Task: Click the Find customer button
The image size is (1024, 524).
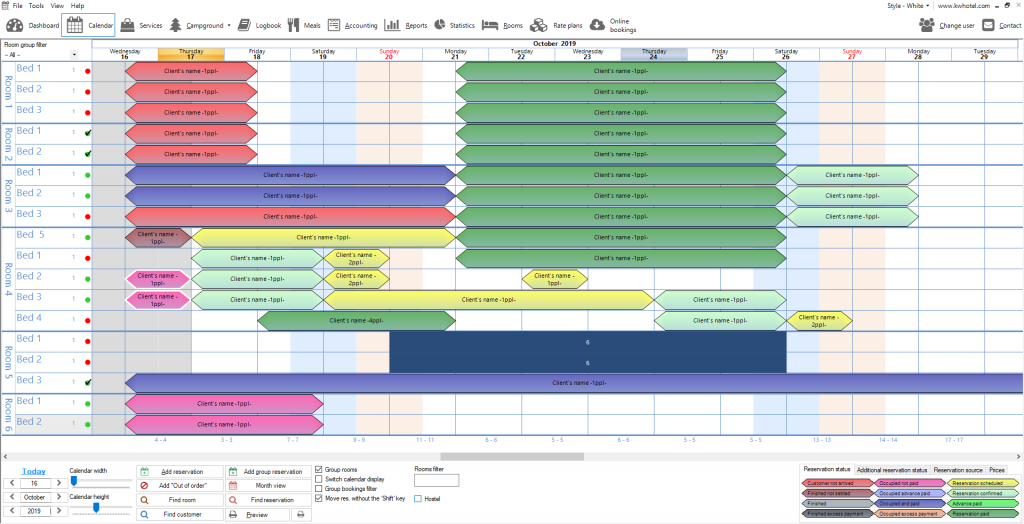Action: [x=180, y=515]
